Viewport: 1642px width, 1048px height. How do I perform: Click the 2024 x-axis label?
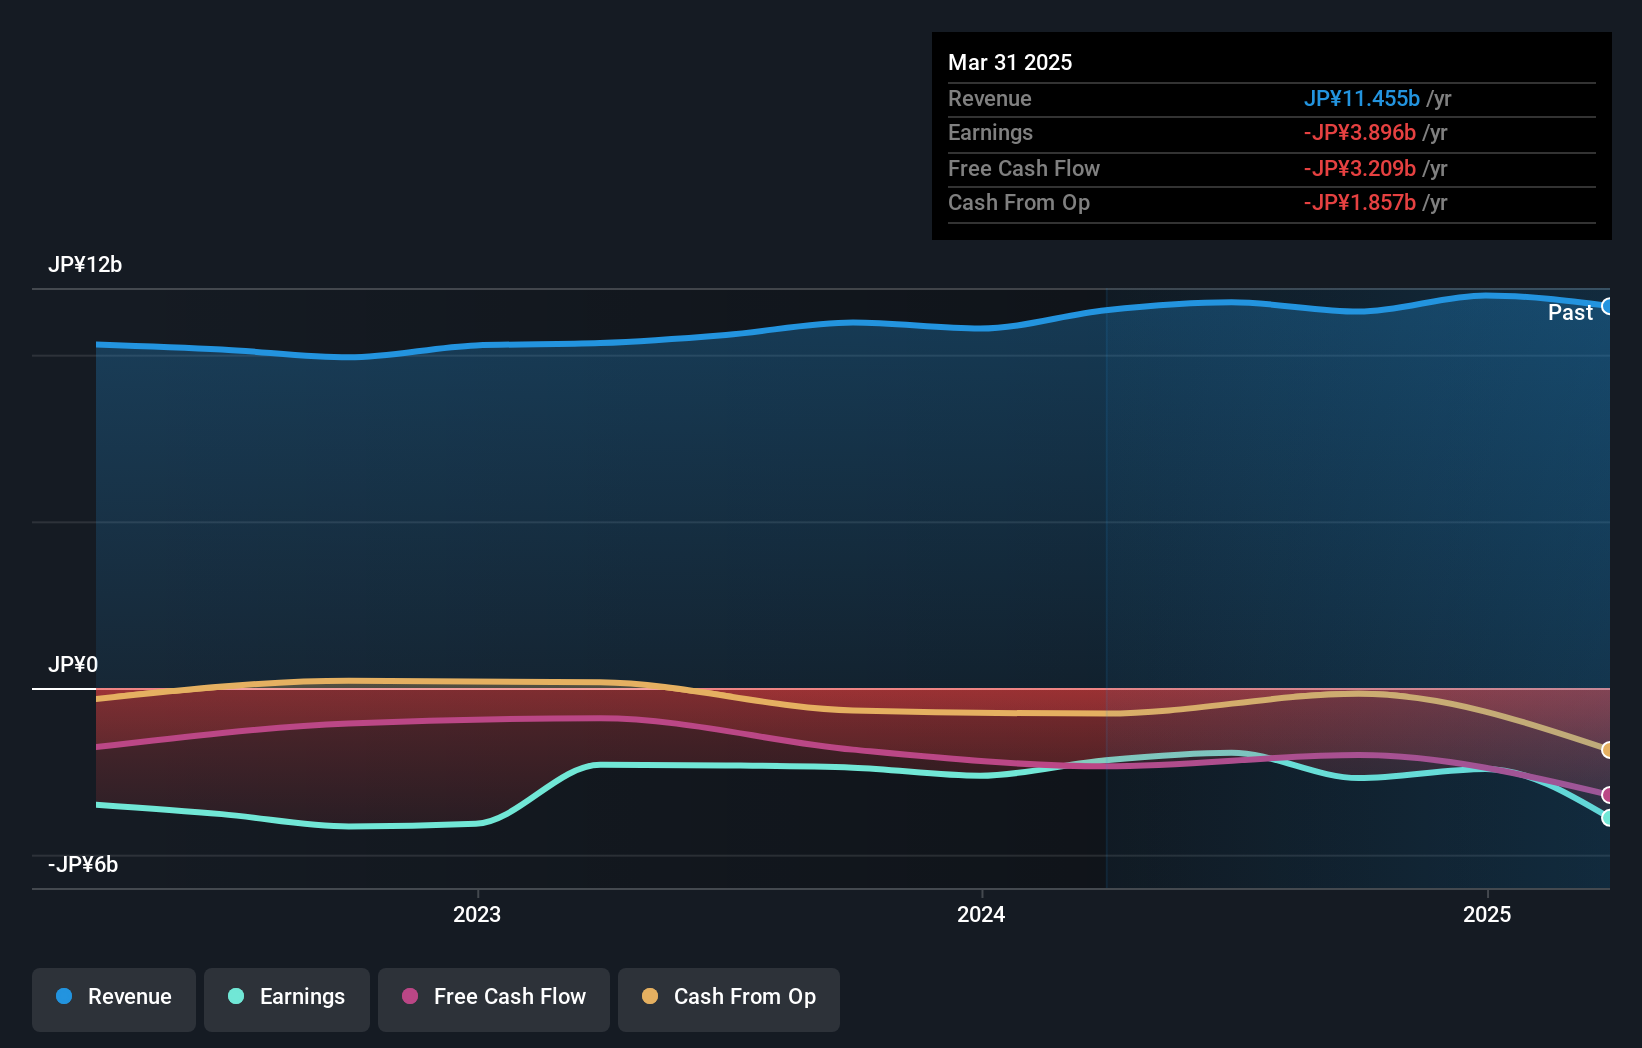point(981,915)
